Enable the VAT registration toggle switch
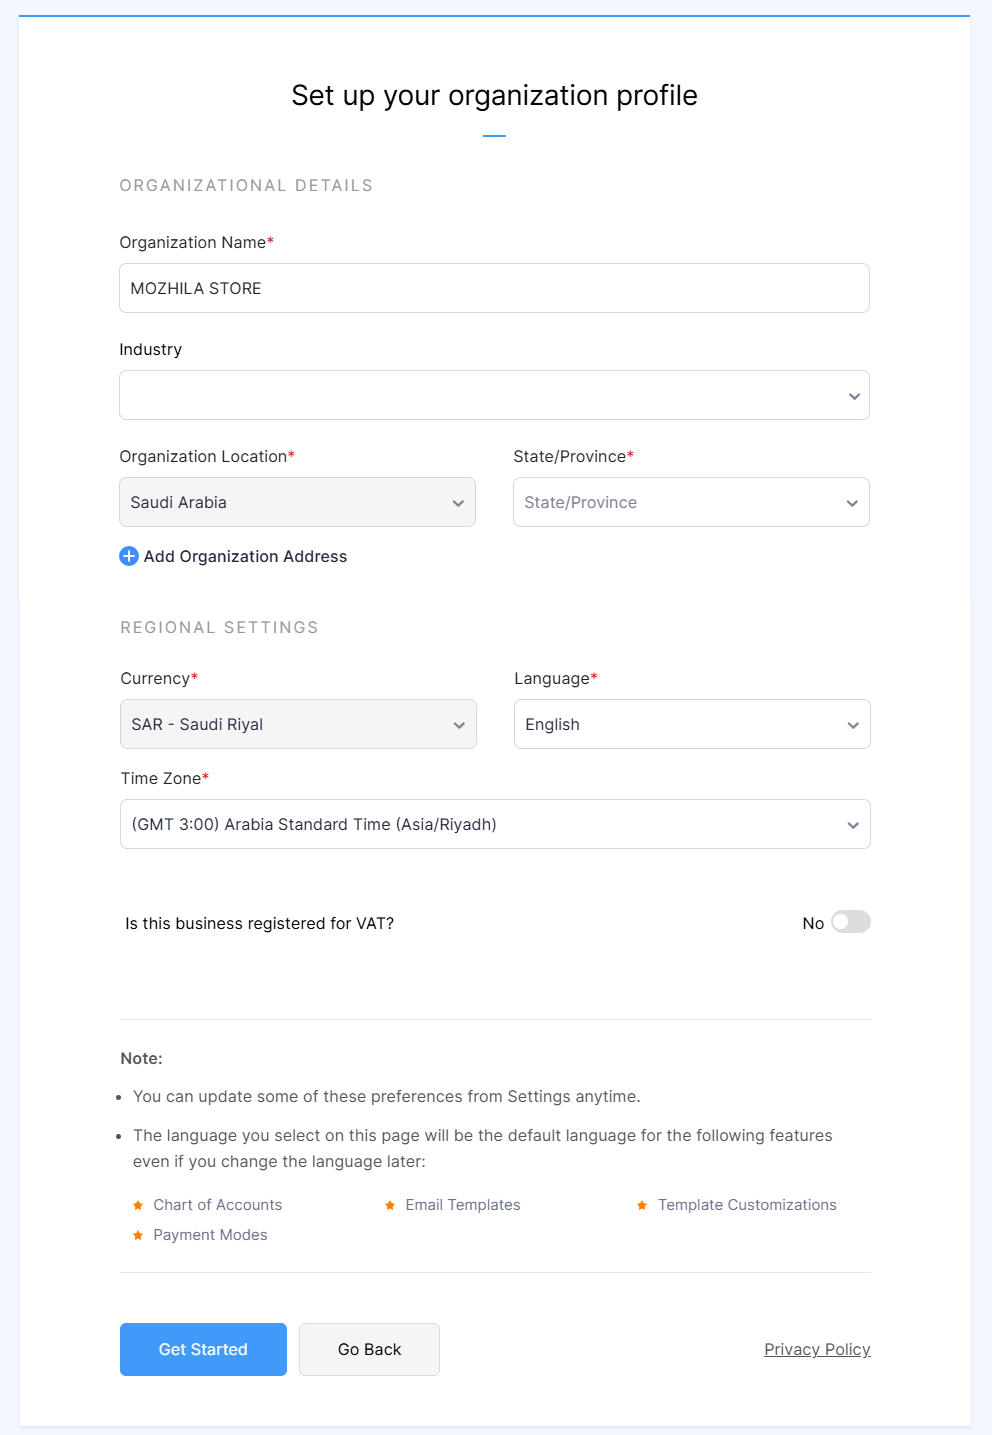 pyautogui.click(x=851, y=922)
